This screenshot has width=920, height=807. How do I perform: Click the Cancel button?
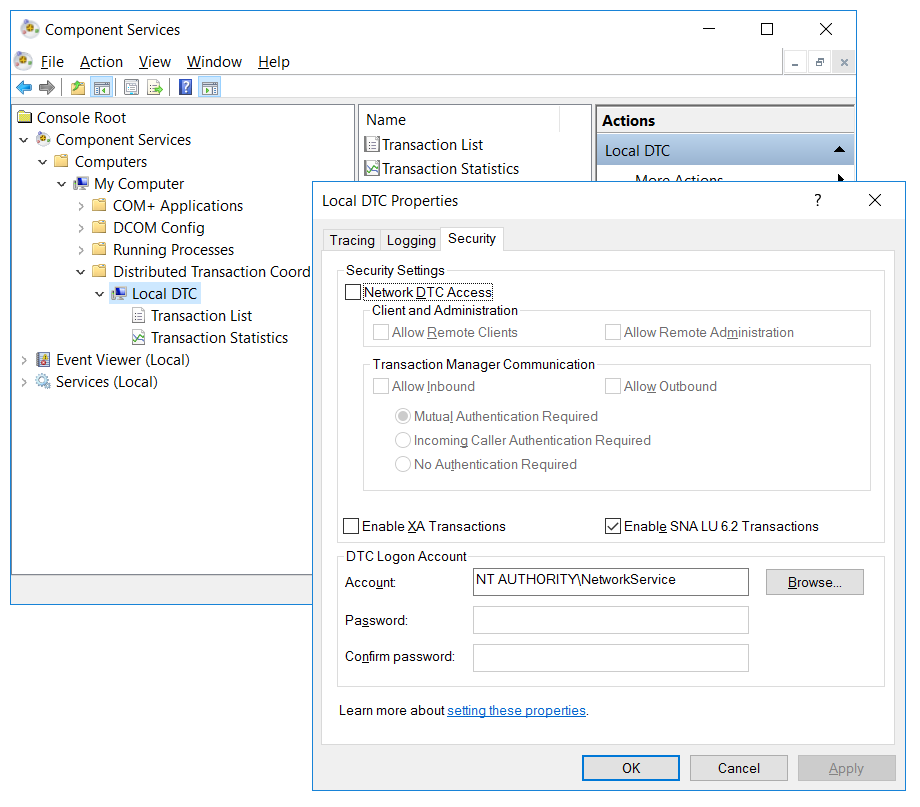click(x=739, y=768)
